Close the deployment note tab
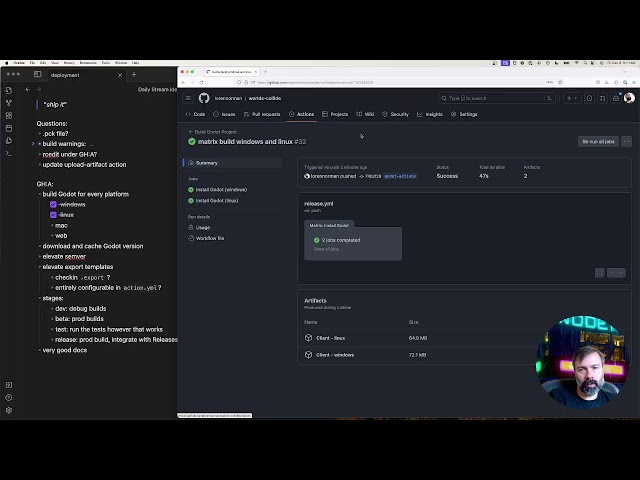Screen dimensions: 640x480 120,75
